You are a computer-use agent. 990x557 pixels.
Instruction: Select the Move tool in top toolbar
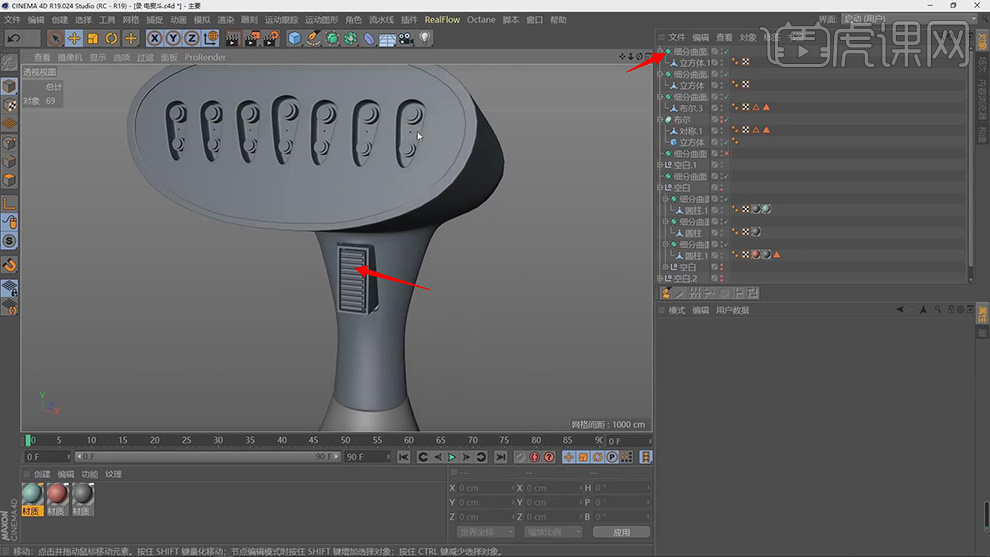click(74, 38)
